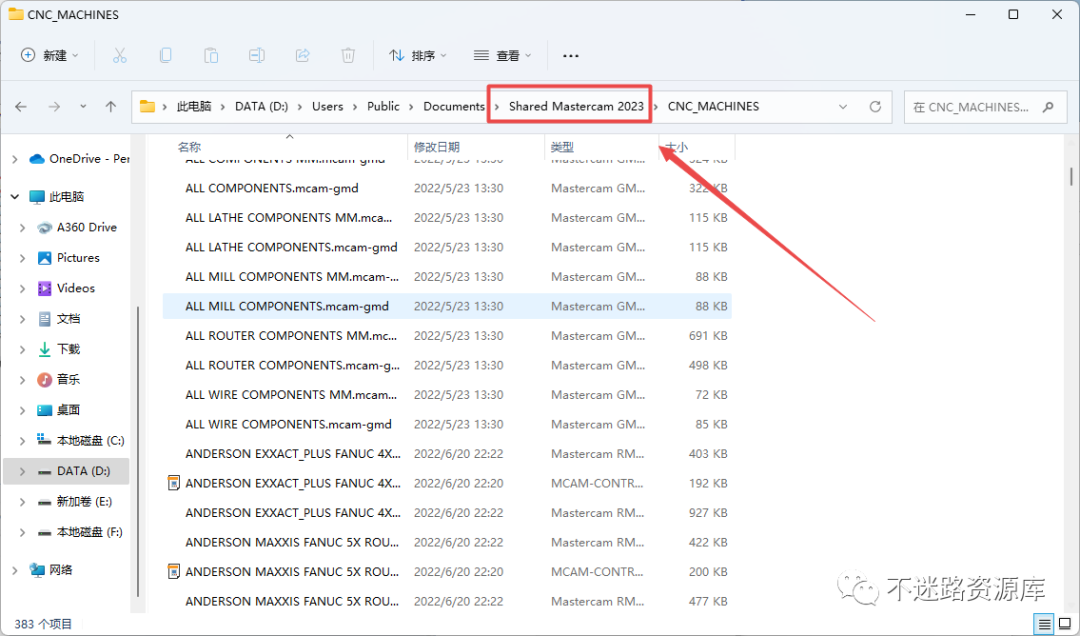Click the Cut scissors icon
The image size is (1080, 636).
point(120,55)
